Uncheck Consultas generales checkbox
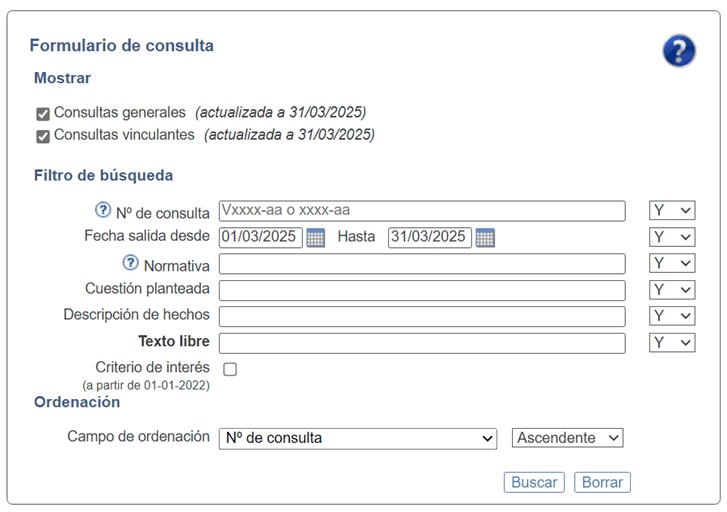This screenshot has width=727, height=512. coord(43,113)
